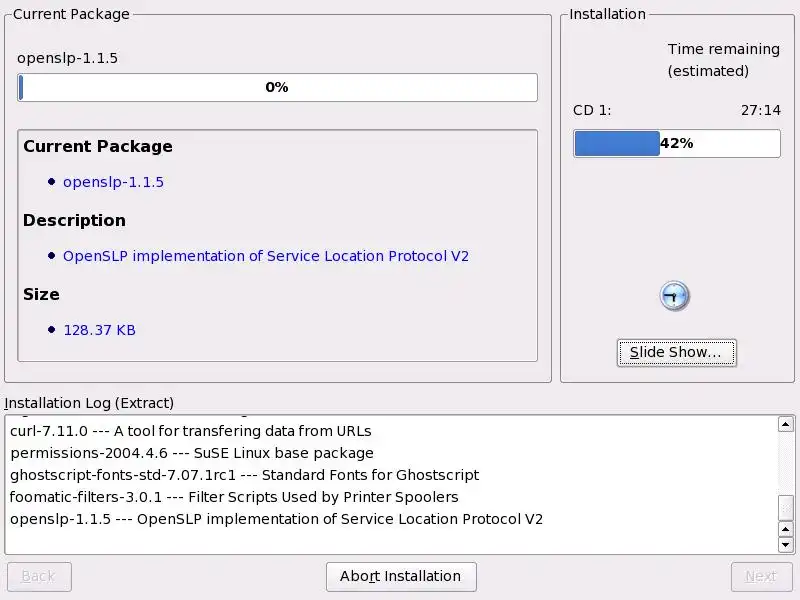Click the 128.37 KB size value
Image resolution: width=800 pixels, height=600 pixels.
click(99, 330)
